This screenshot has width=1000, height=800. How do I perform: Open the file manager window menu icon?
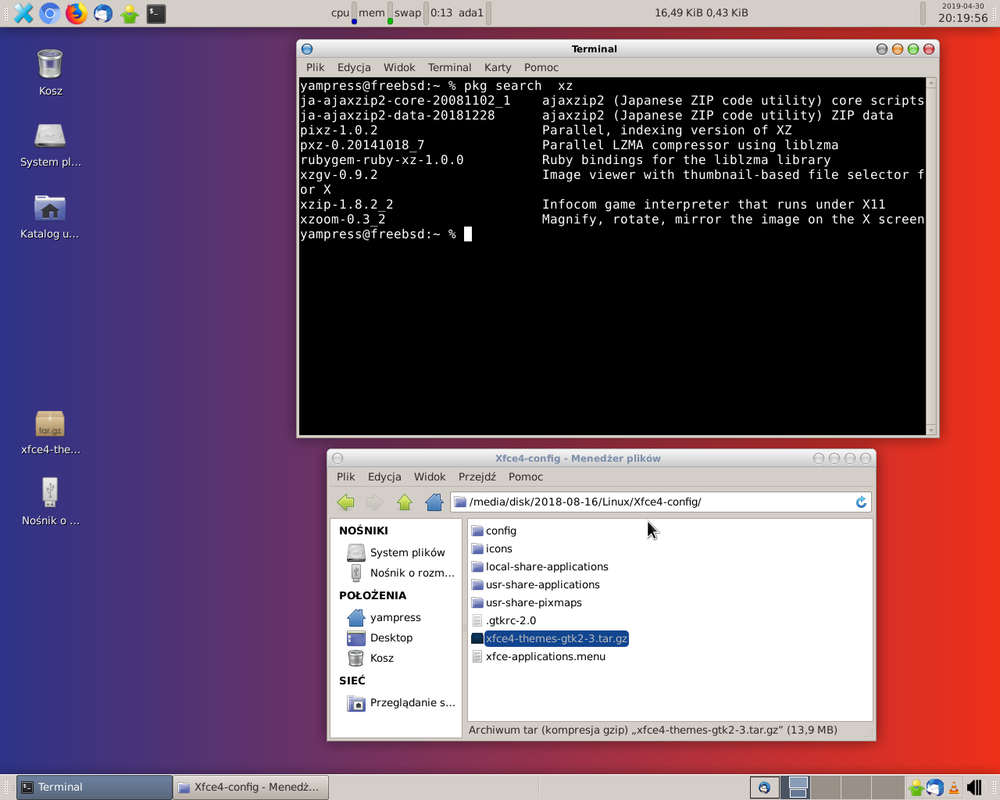click(337, 458)
